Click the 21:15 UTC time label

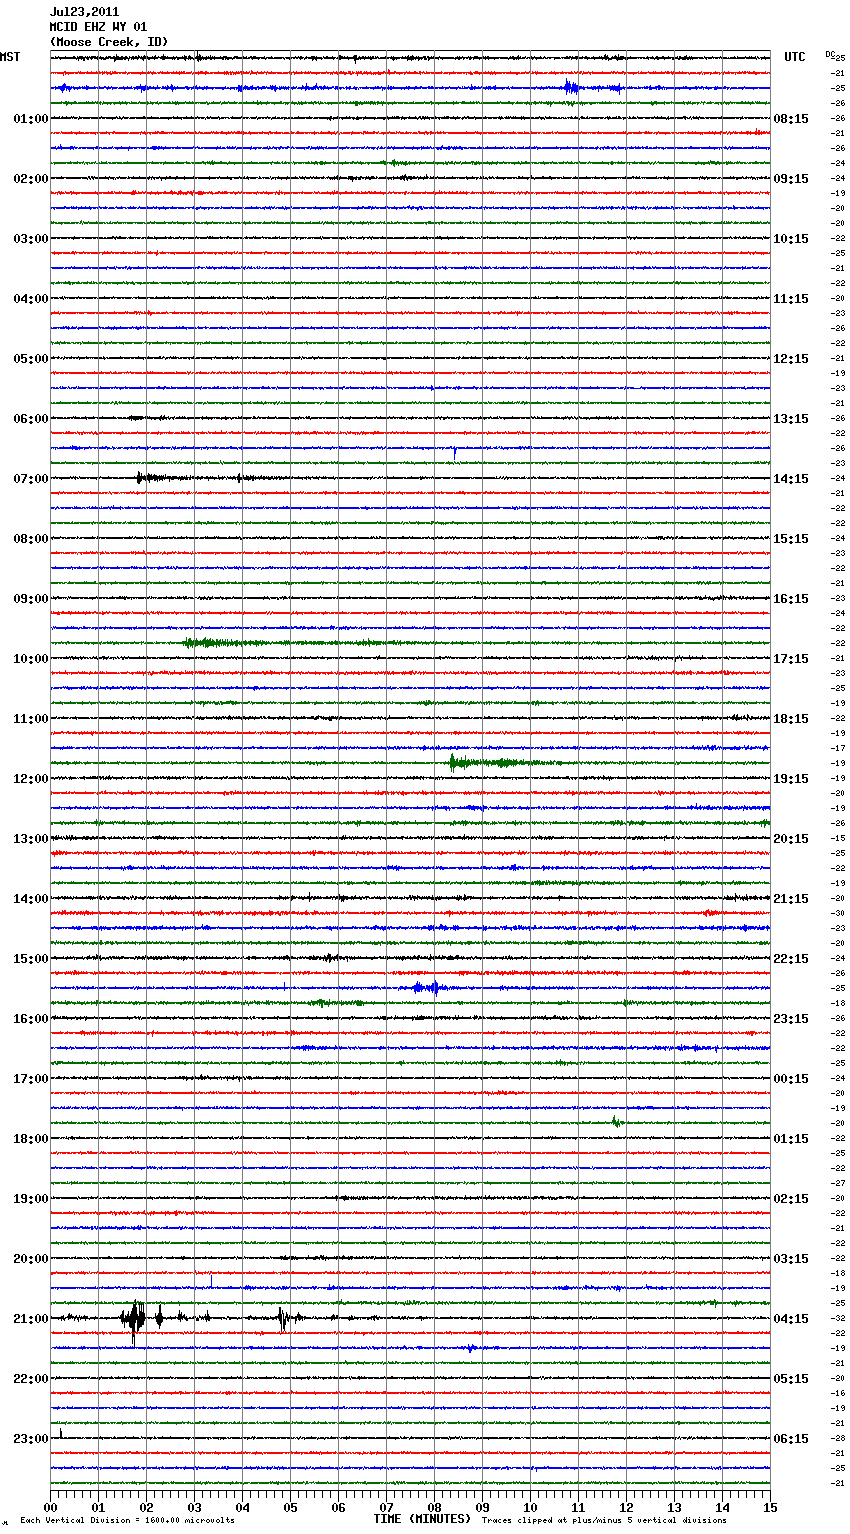(791, 899)
